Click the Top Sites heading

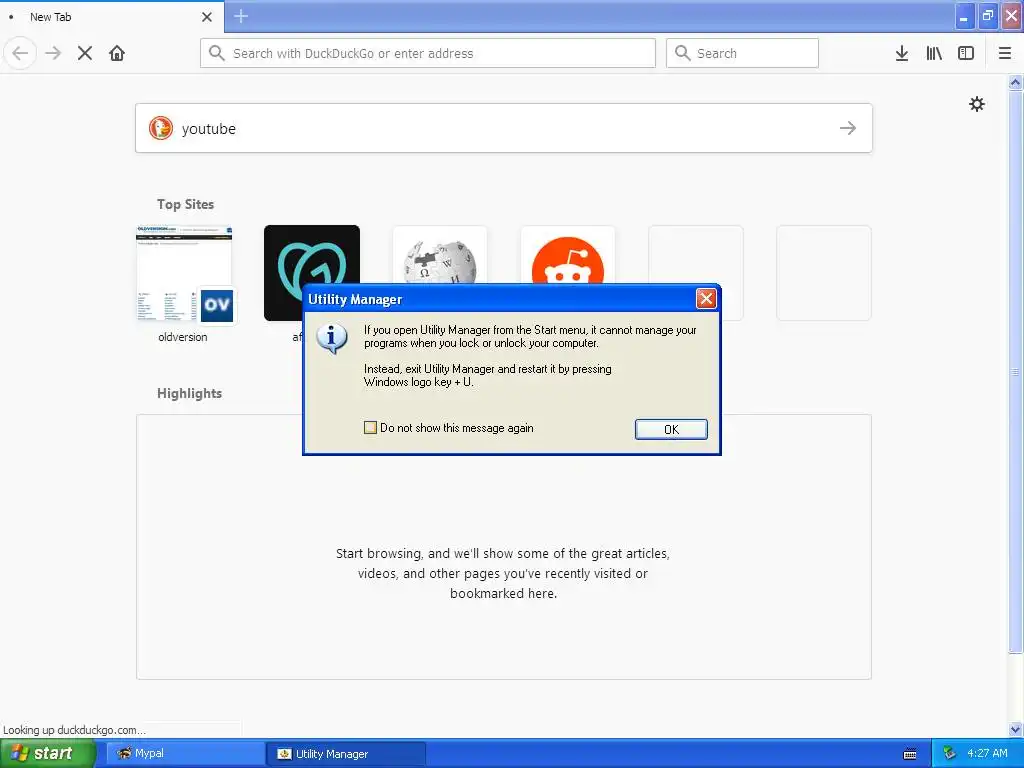[x=185, y=204]
